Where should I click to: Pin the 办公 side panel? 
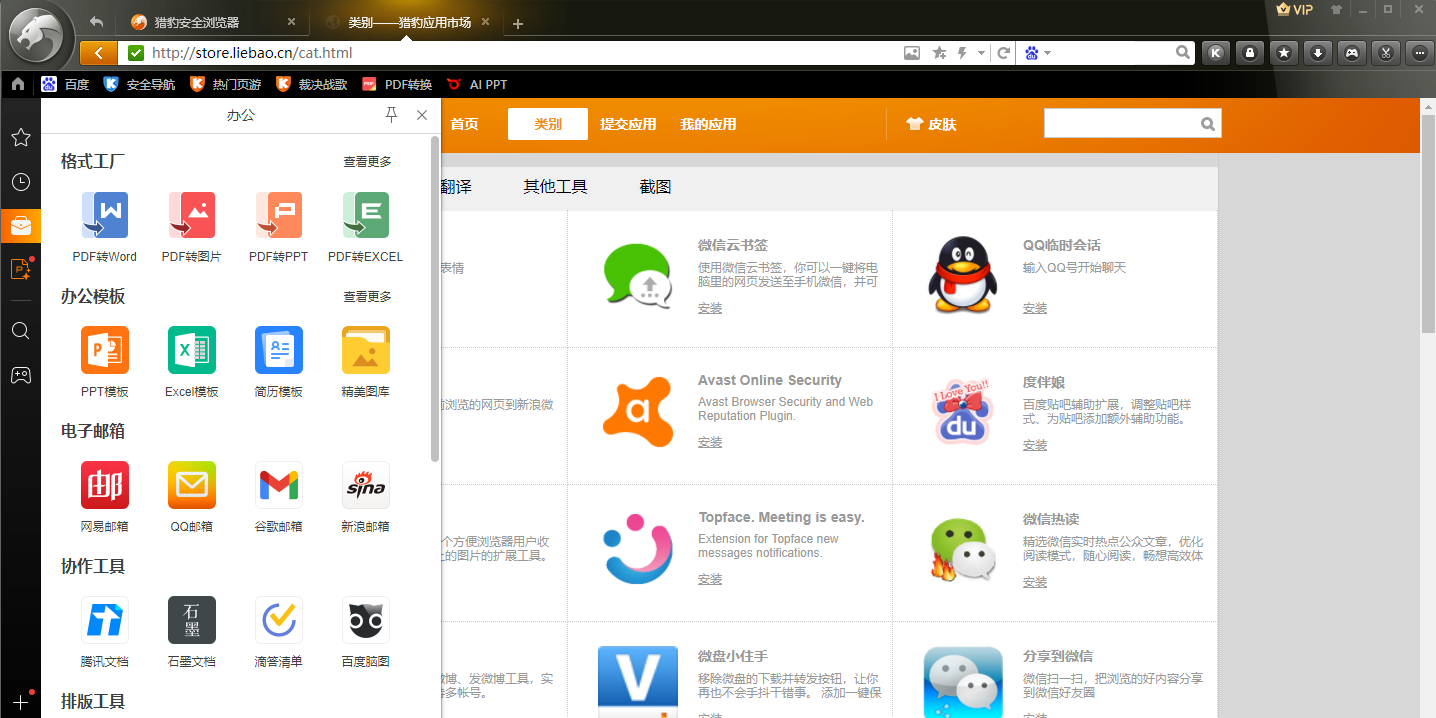click(x=392, y=115)
